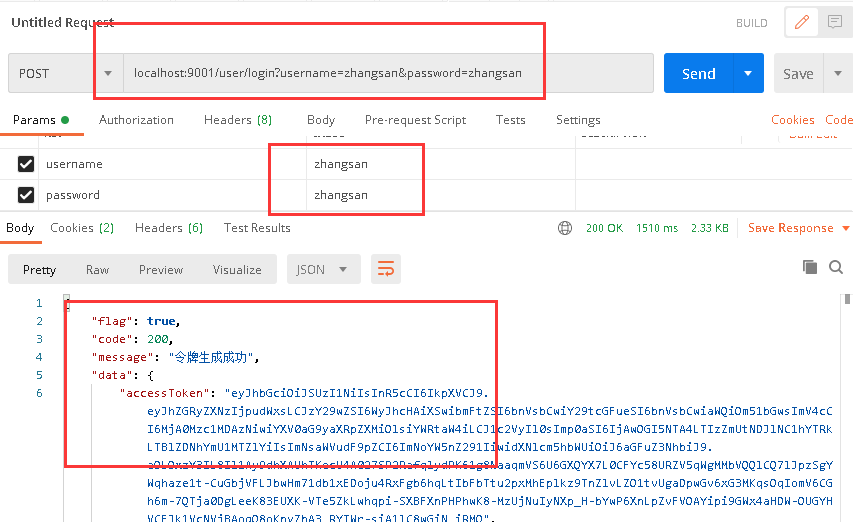Click the username key cell
This screenshot has width=853, height=522.
tap(172, 164)
